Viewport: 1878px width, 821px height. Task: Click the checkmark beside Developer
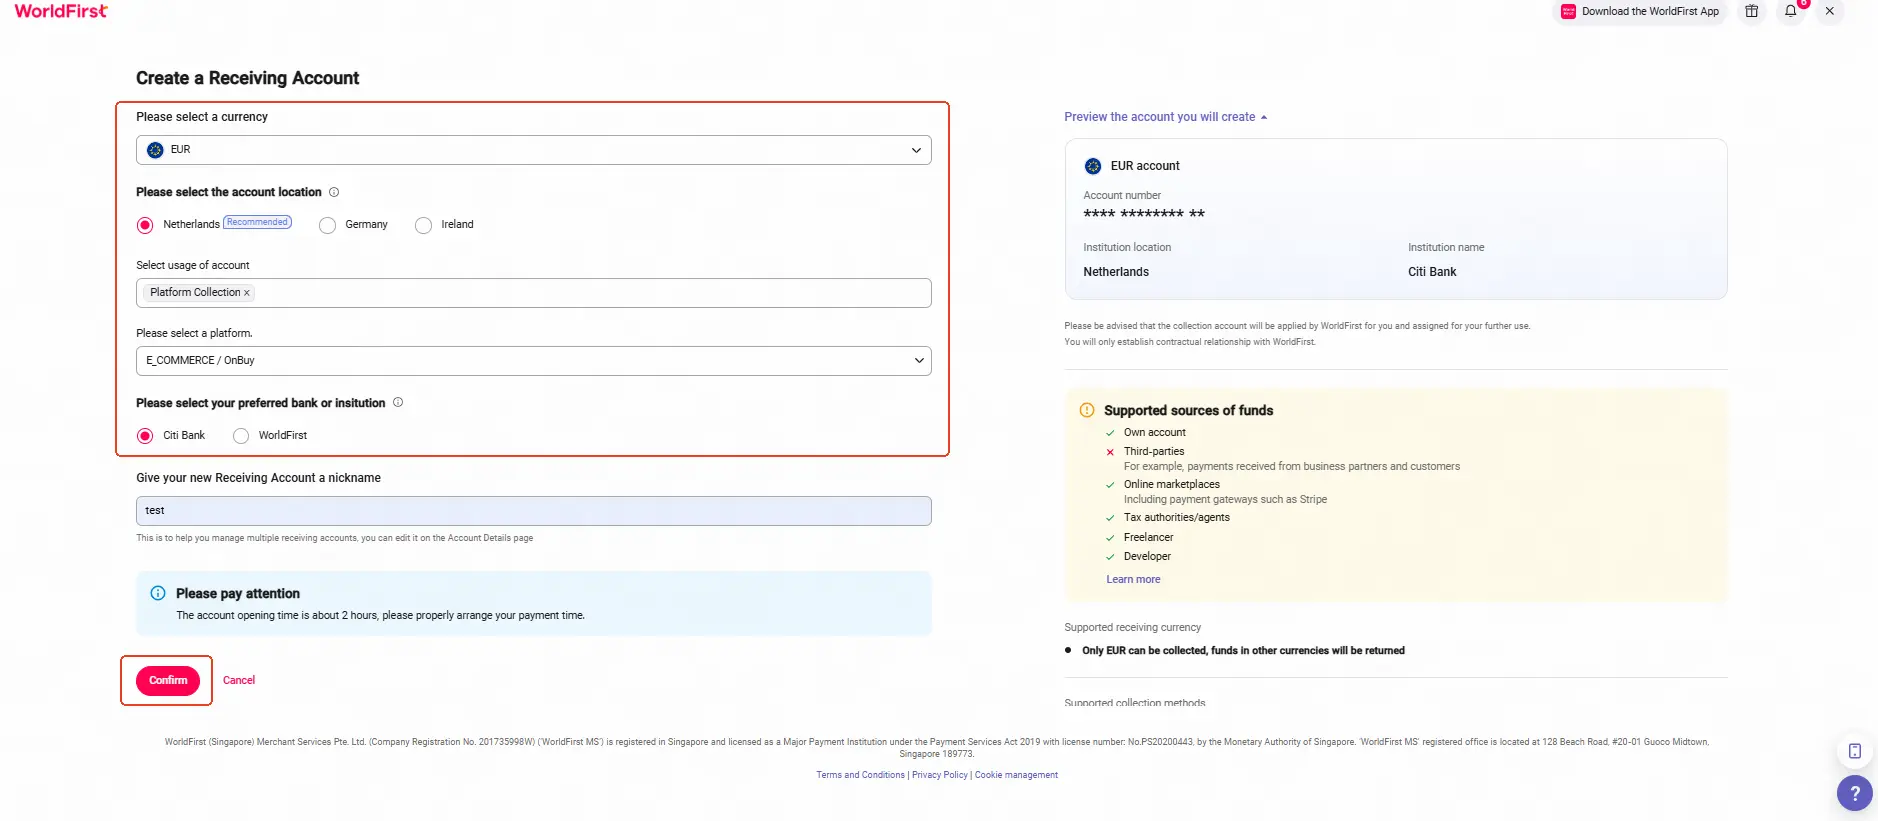[x=1110, y=557]
